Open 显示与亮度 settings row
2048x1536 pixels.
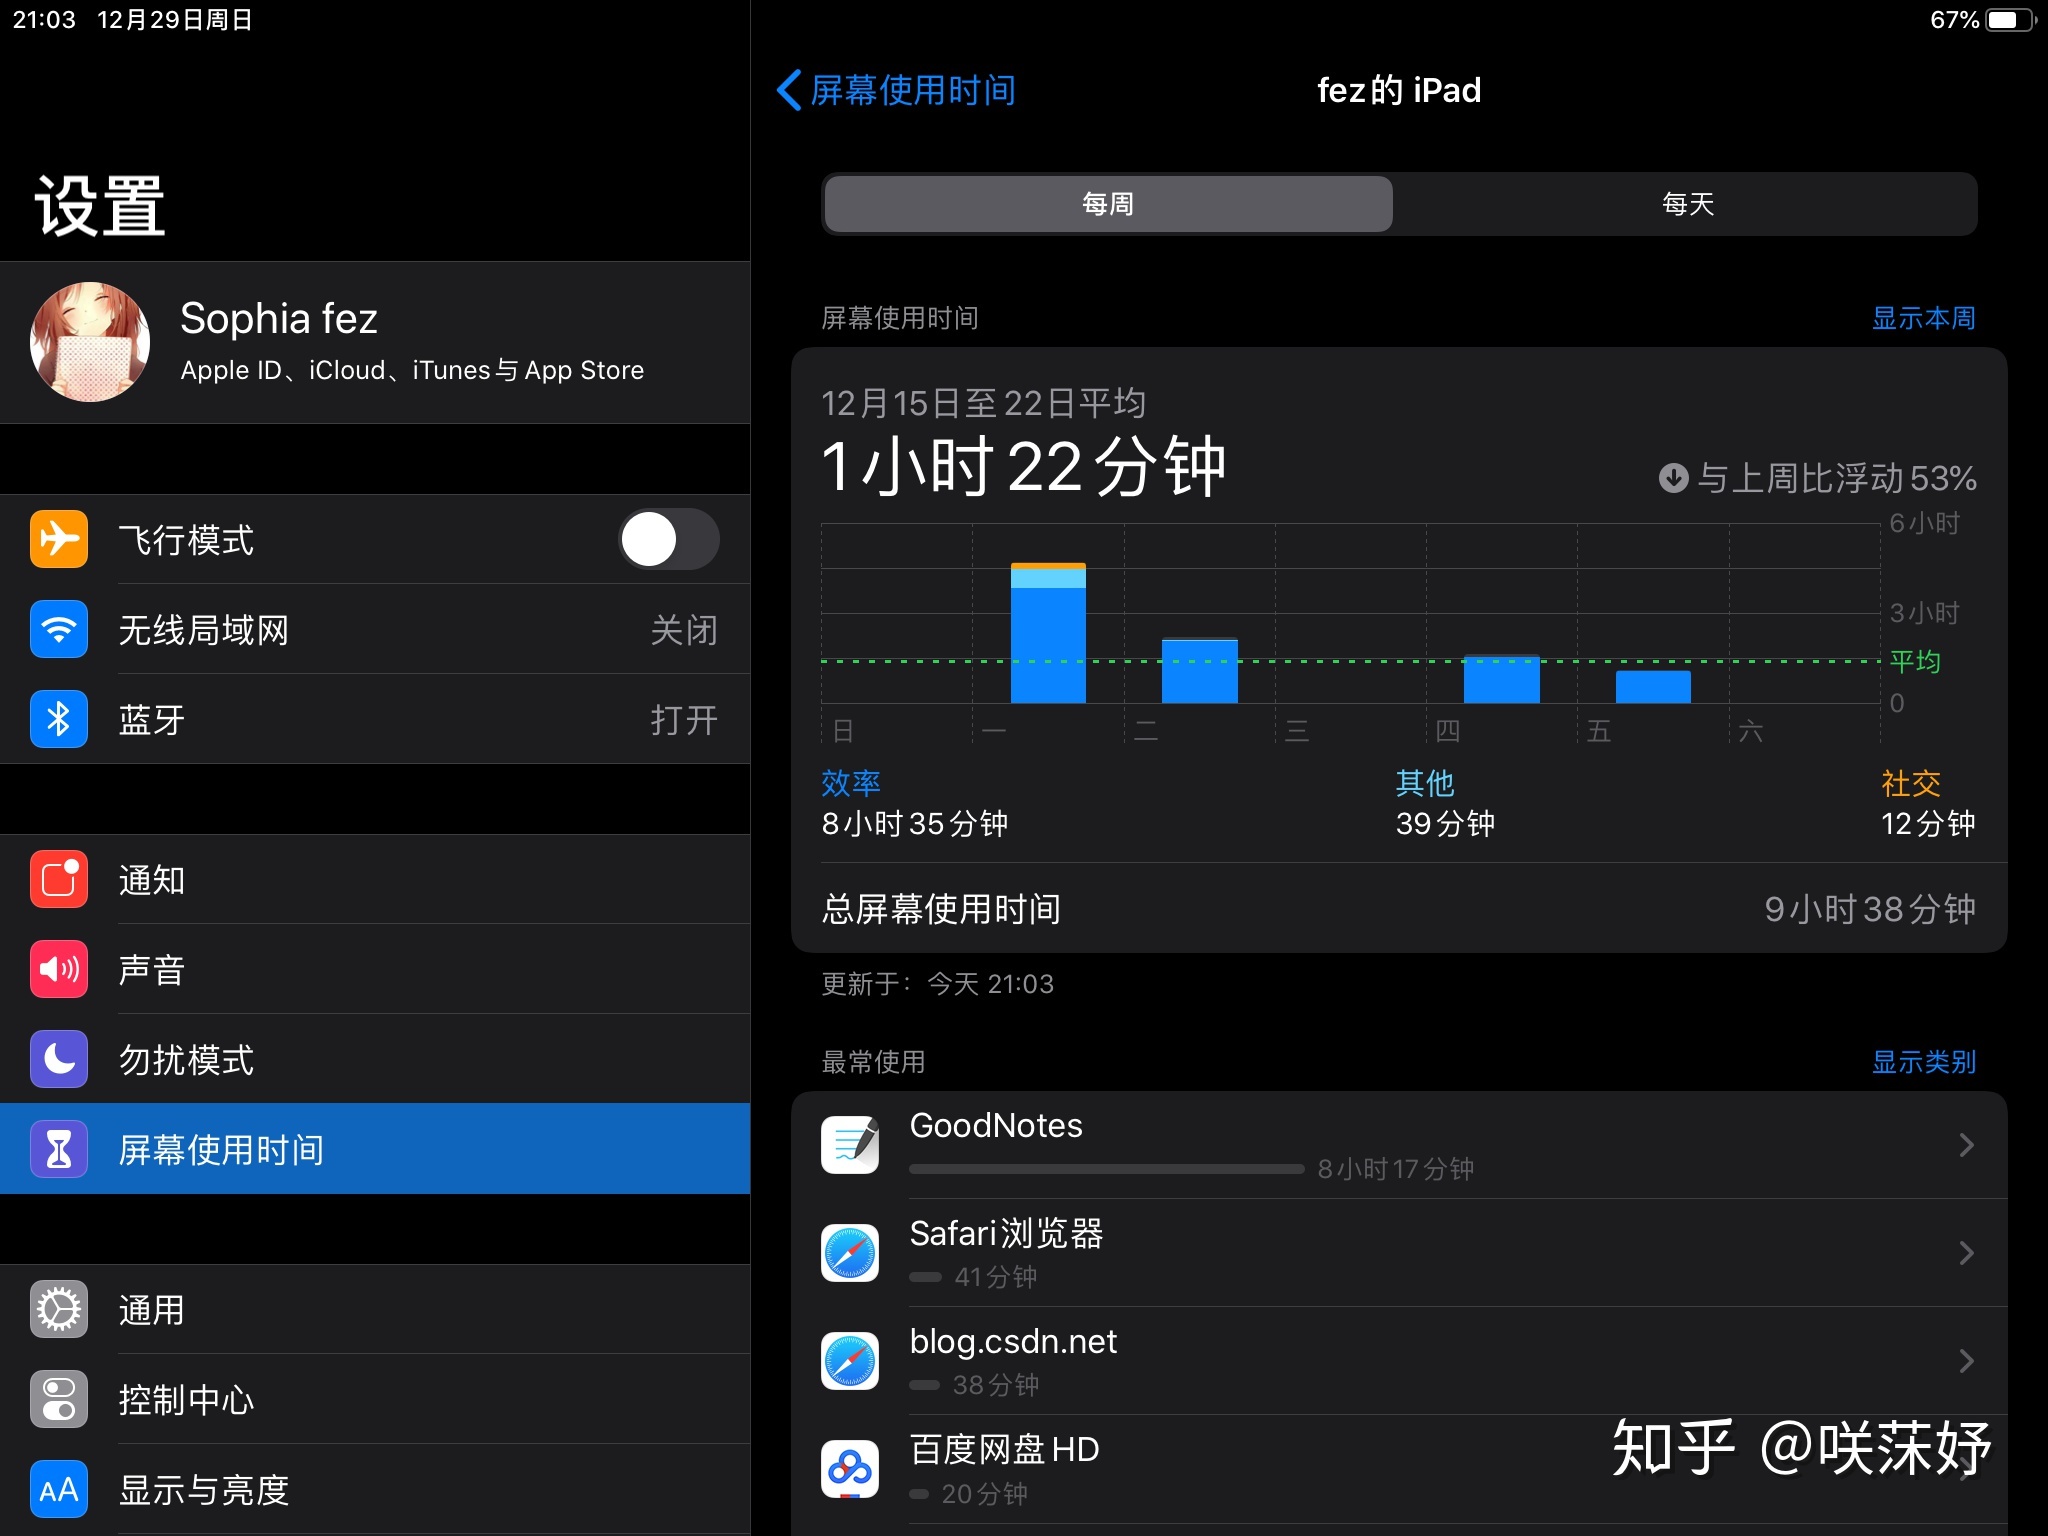click(375, 1489)
